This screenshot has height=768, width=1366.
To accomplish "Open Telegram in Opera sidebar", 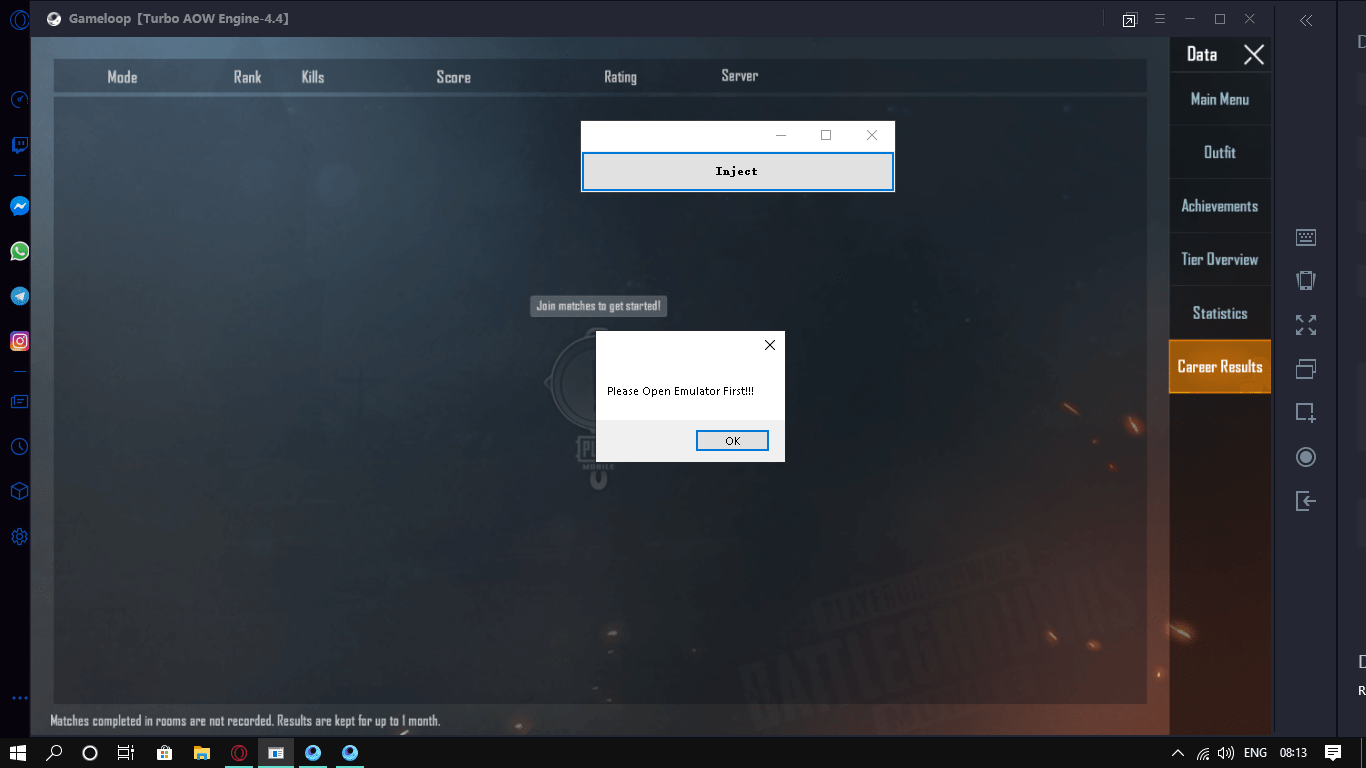I will 19,296.
